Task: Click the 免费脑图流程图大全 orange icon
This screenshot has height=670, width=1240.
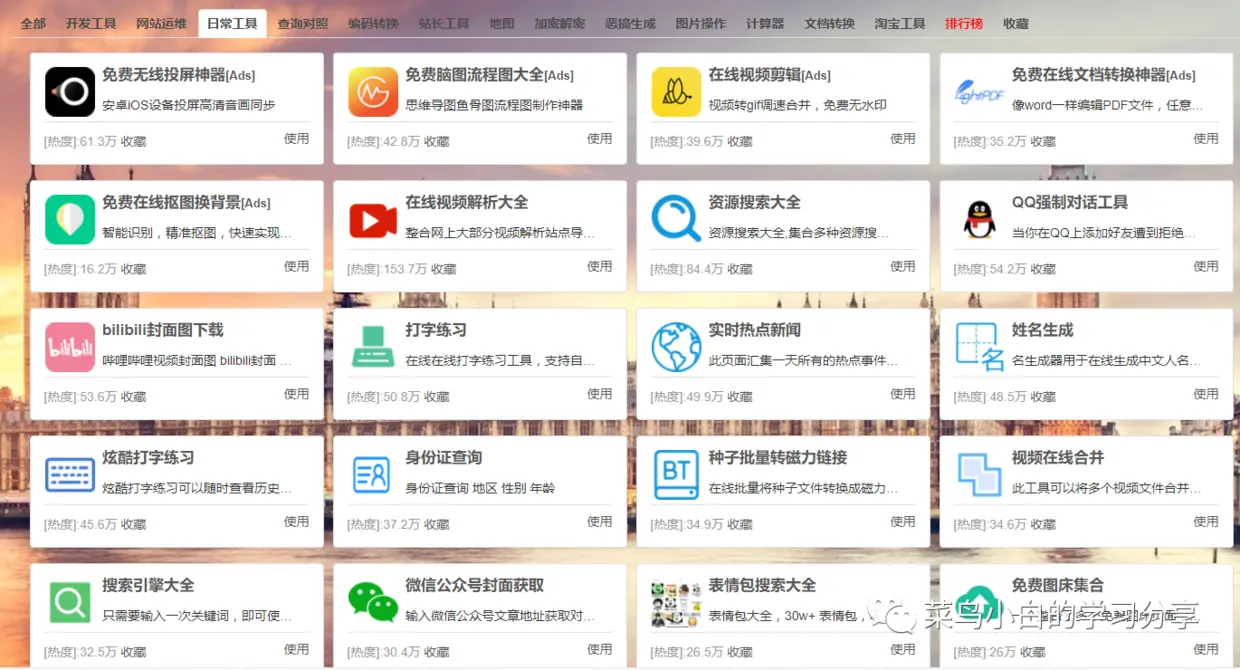Action: [x=373, y=92]
